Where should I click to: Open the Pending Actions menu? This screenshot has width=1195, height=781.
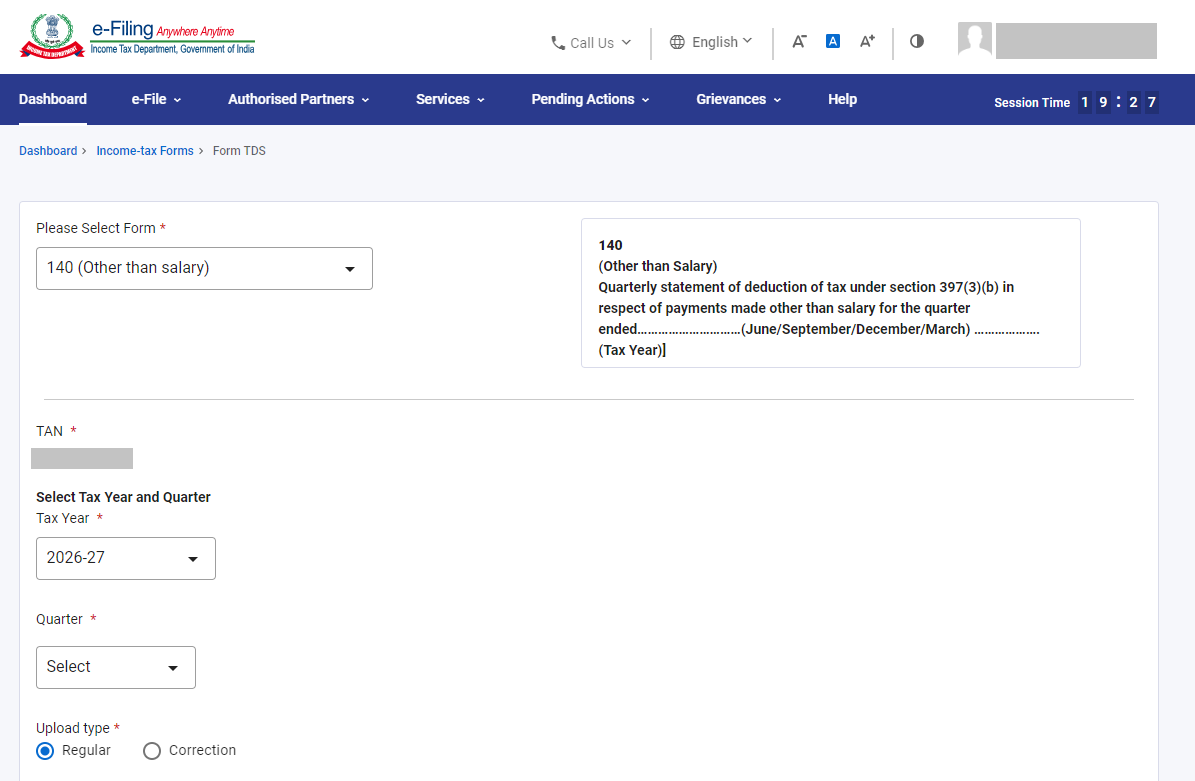click(x=591, y=99)
